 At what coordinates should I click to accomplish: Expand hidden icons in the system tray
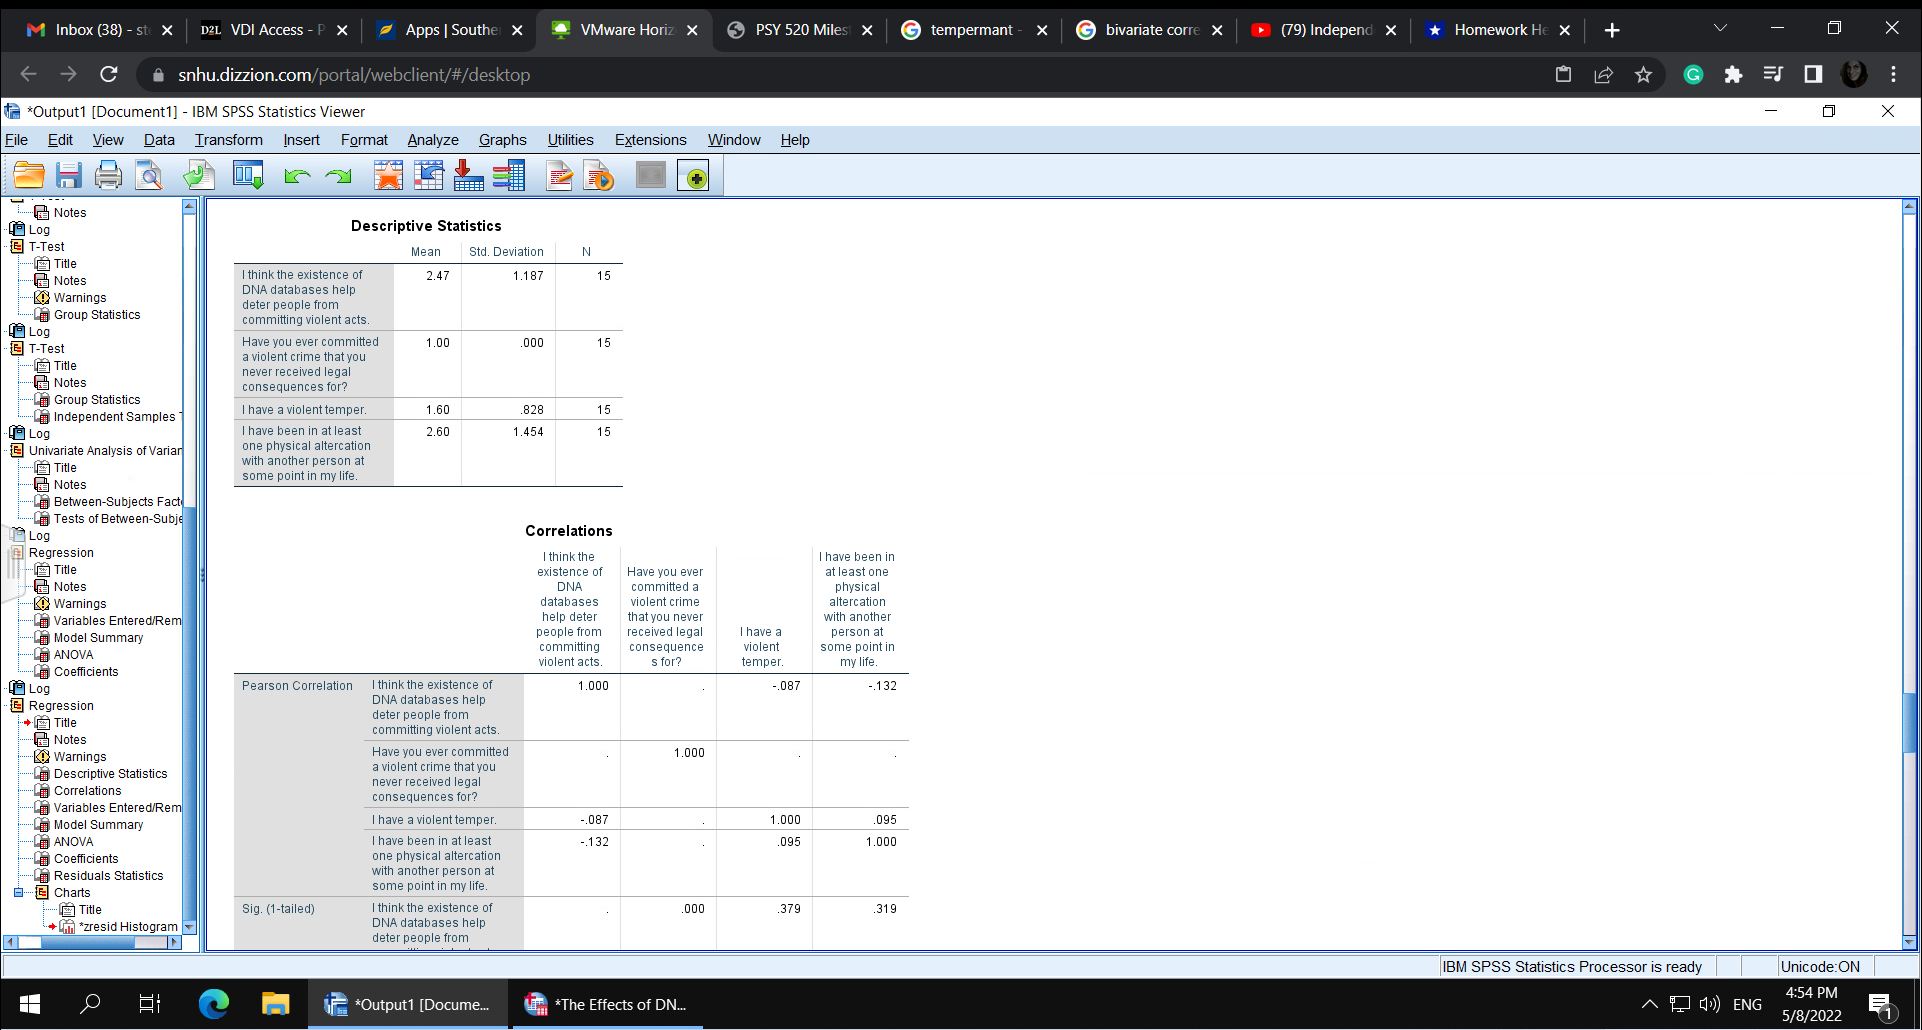point(1649,1004)
